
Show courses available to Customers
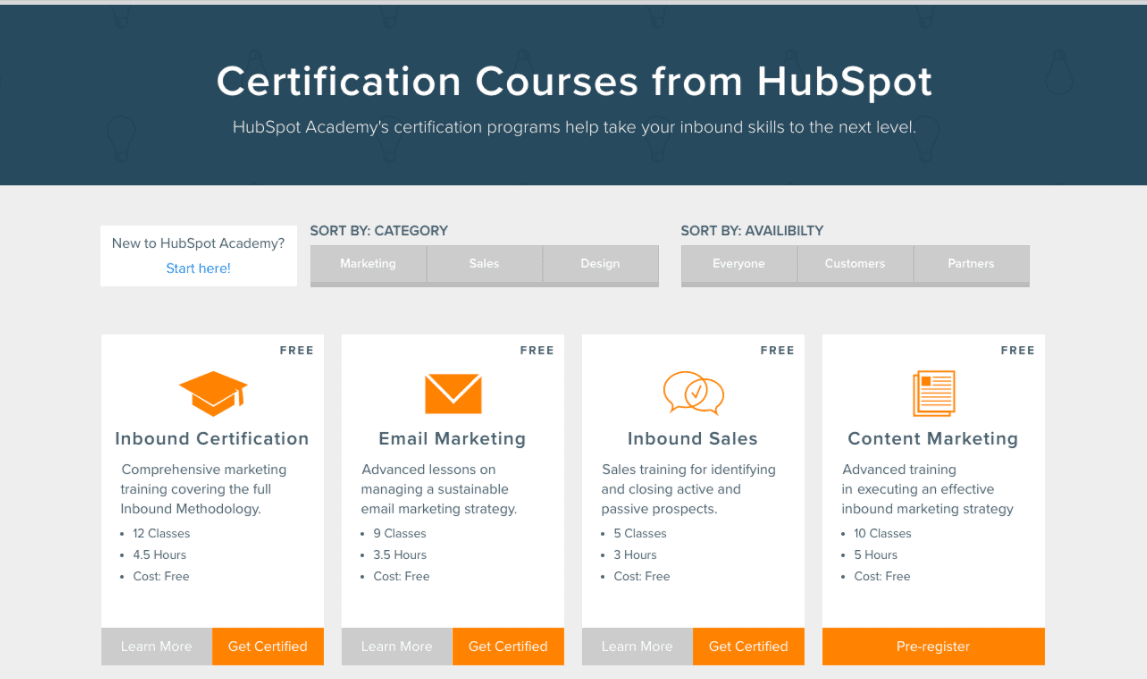pos(855,263)
